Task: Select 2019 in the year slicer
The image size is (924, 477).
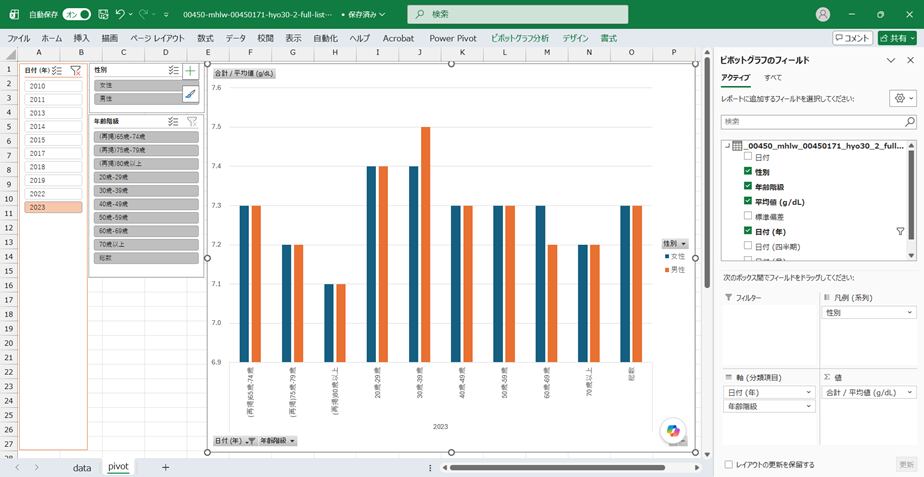Action: [x=53, y=180]
